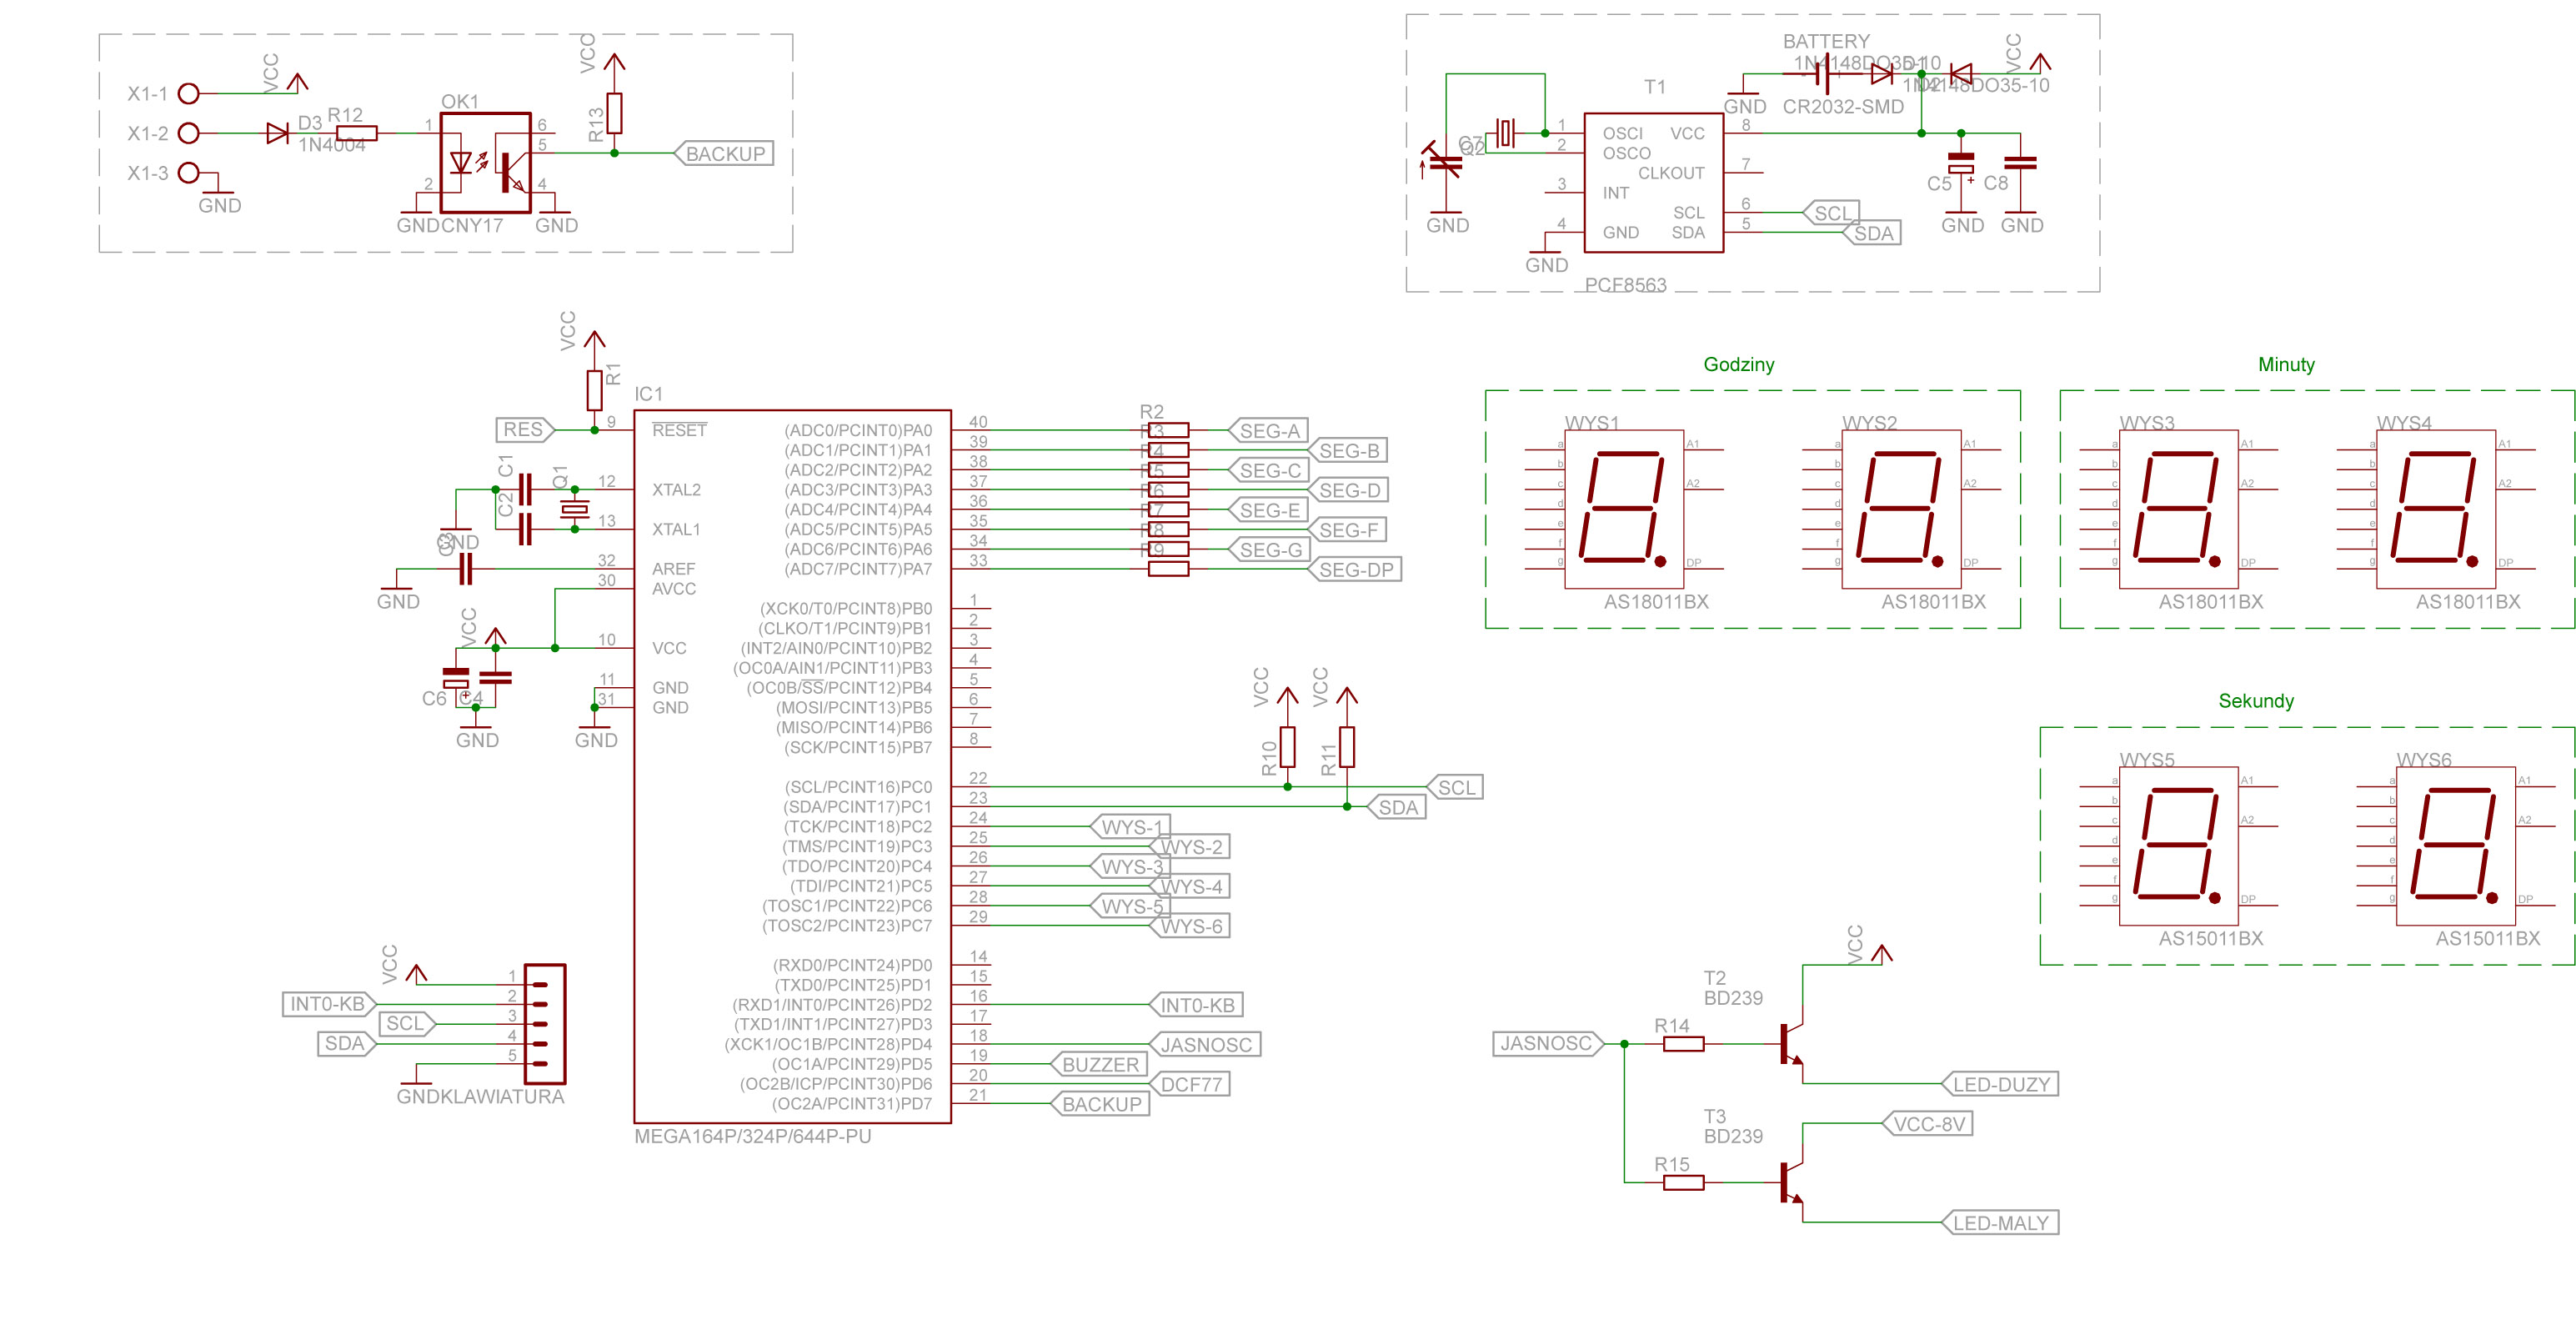
Task: Select the WYS5 seven-segment display
Action: point(2179,847)
